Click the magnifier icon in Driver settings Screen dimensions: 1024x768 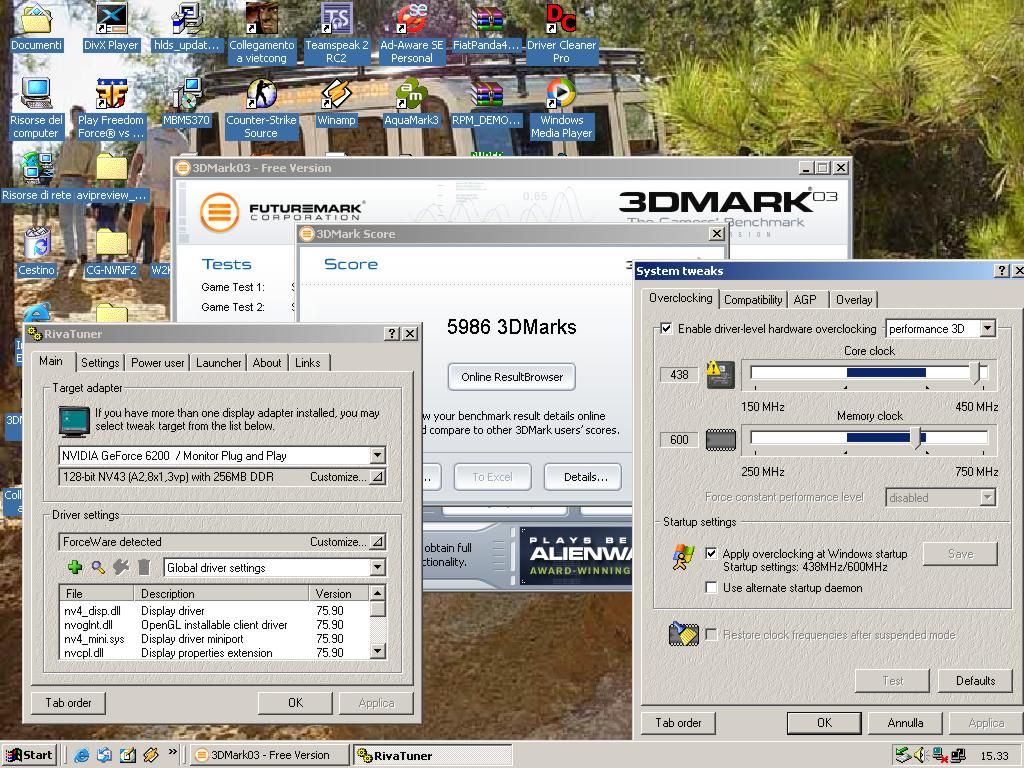pos(98,567)
